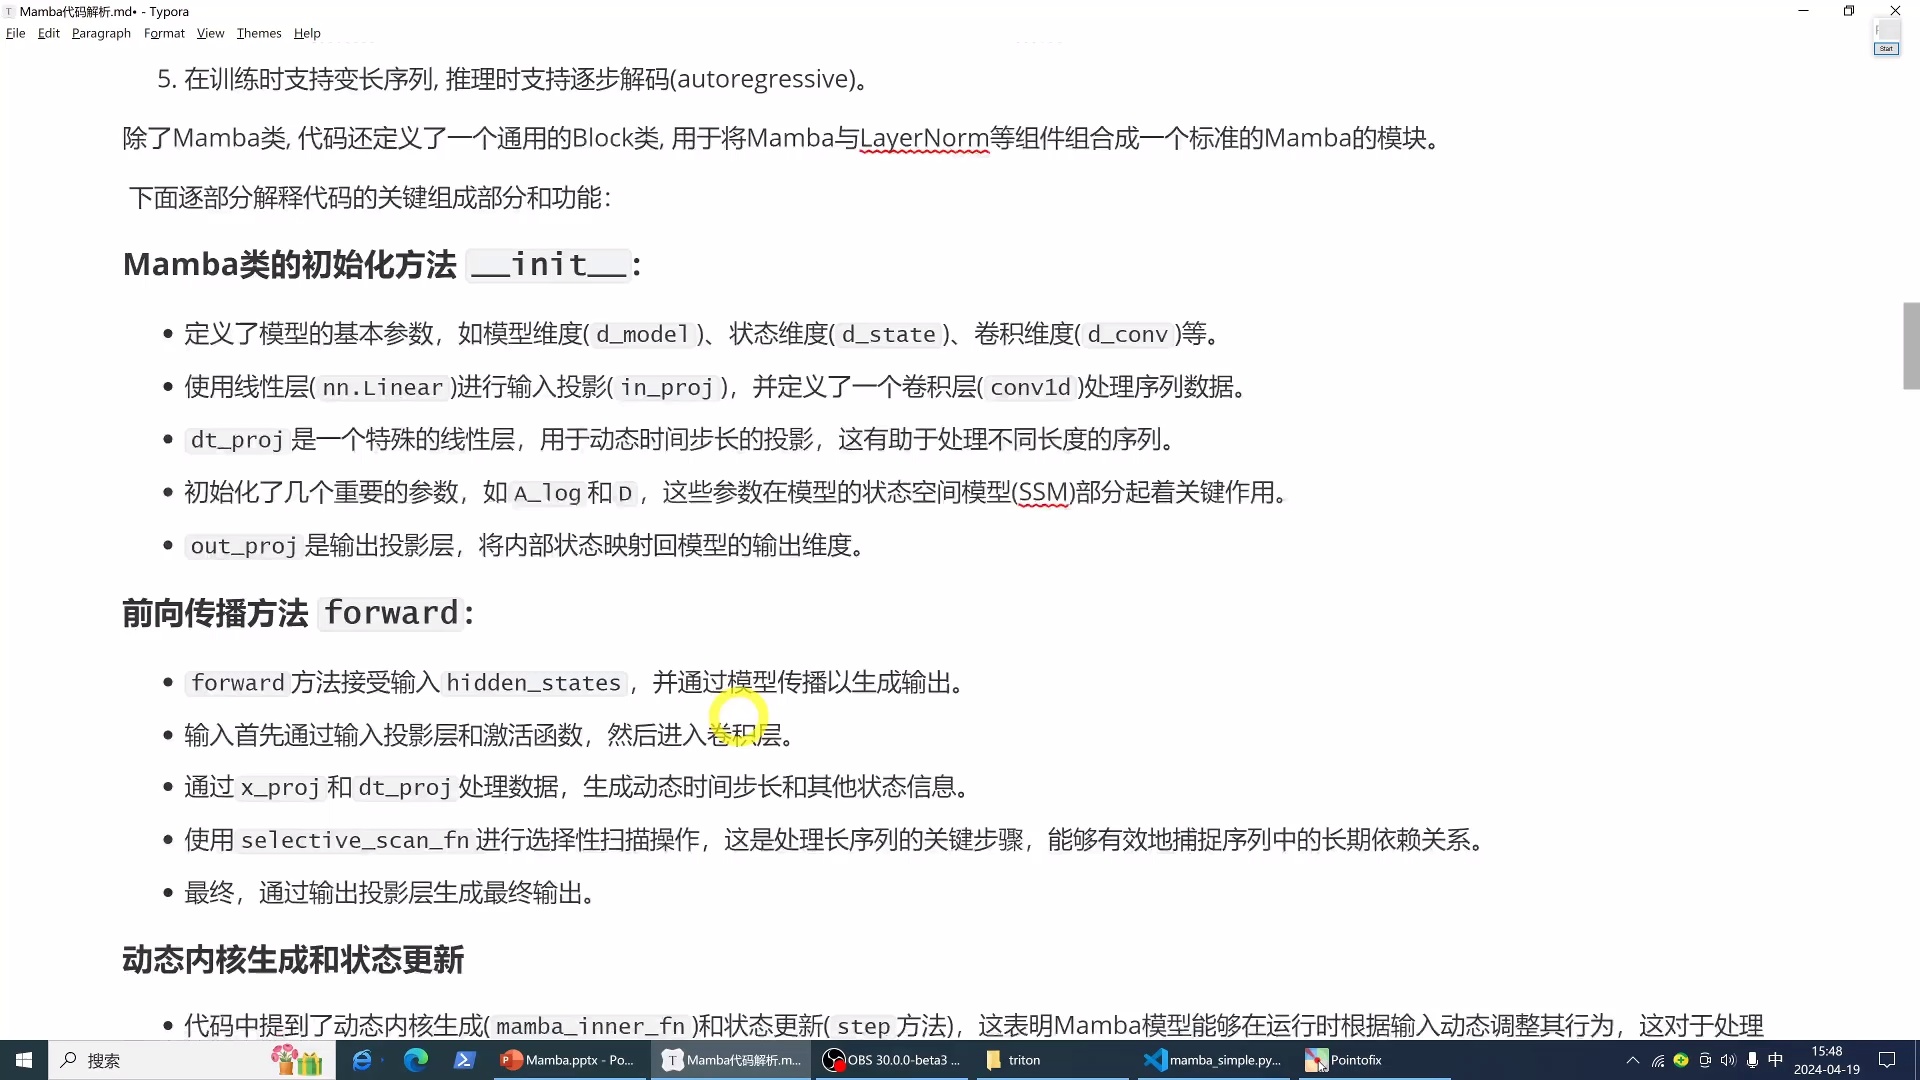Click the Windows Start button
Screen dimensions: 1920x1080
coord(24,1060)
